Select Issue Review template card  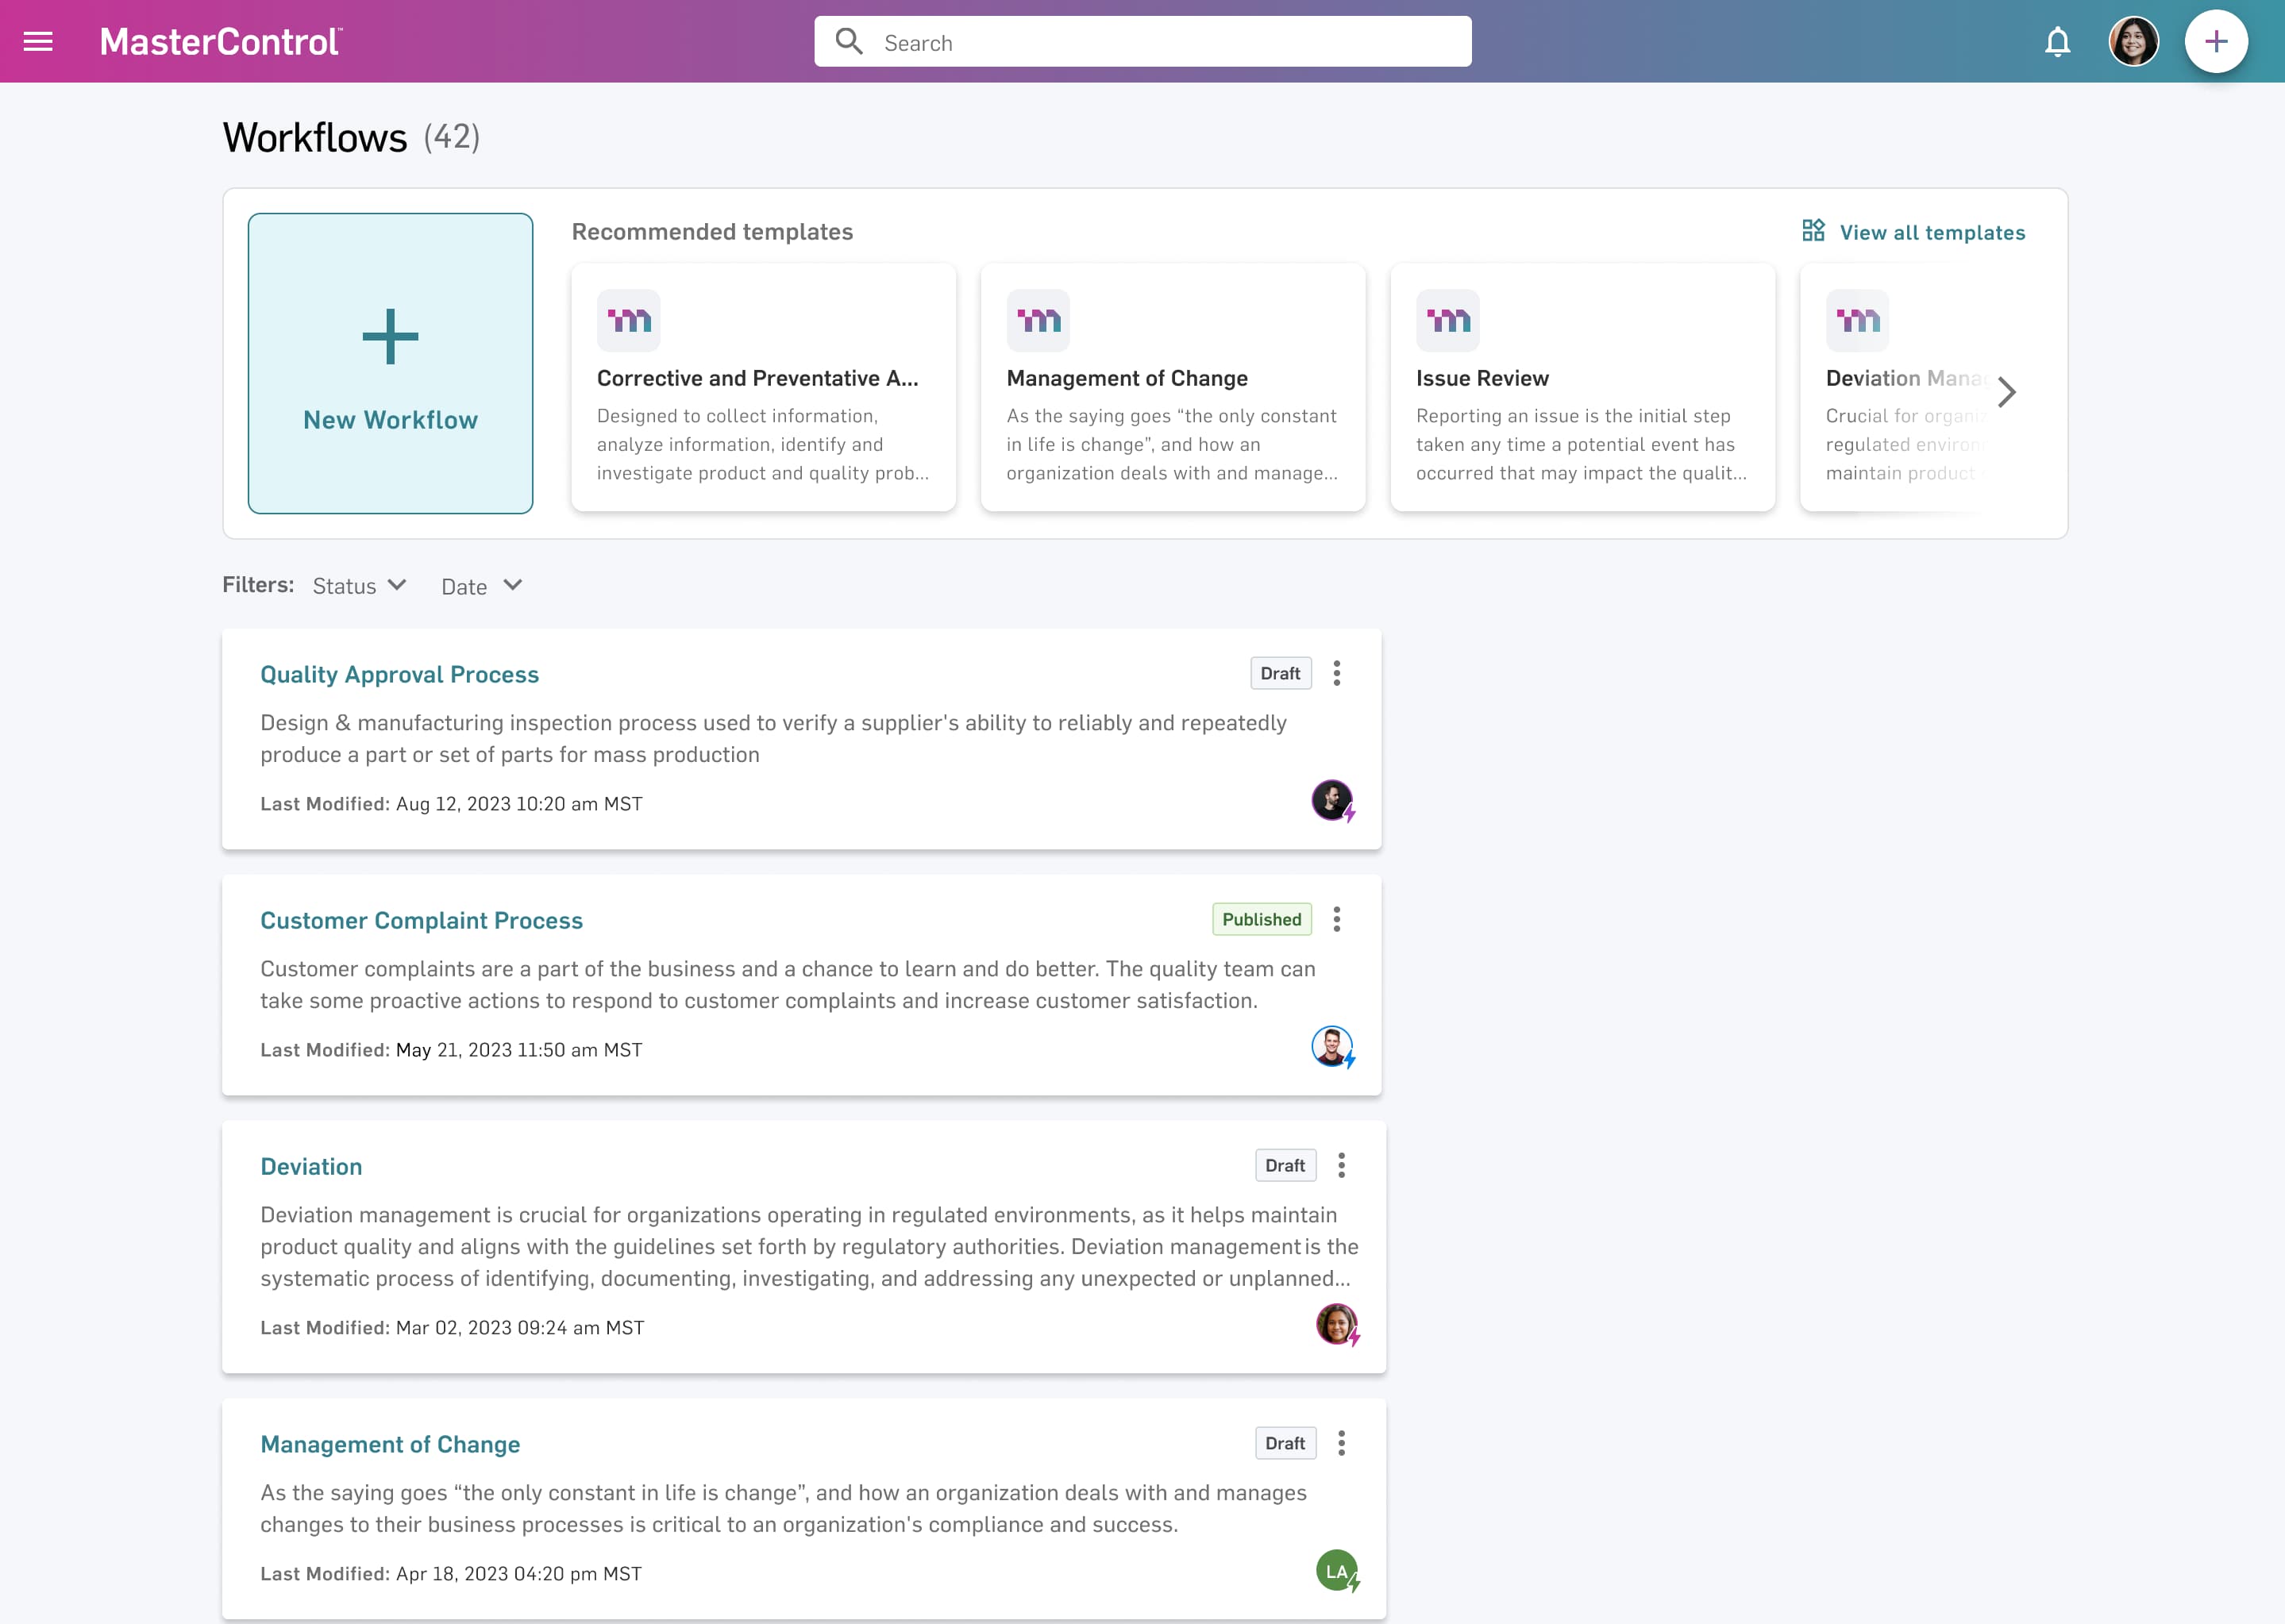click(x=1582, y=387)
